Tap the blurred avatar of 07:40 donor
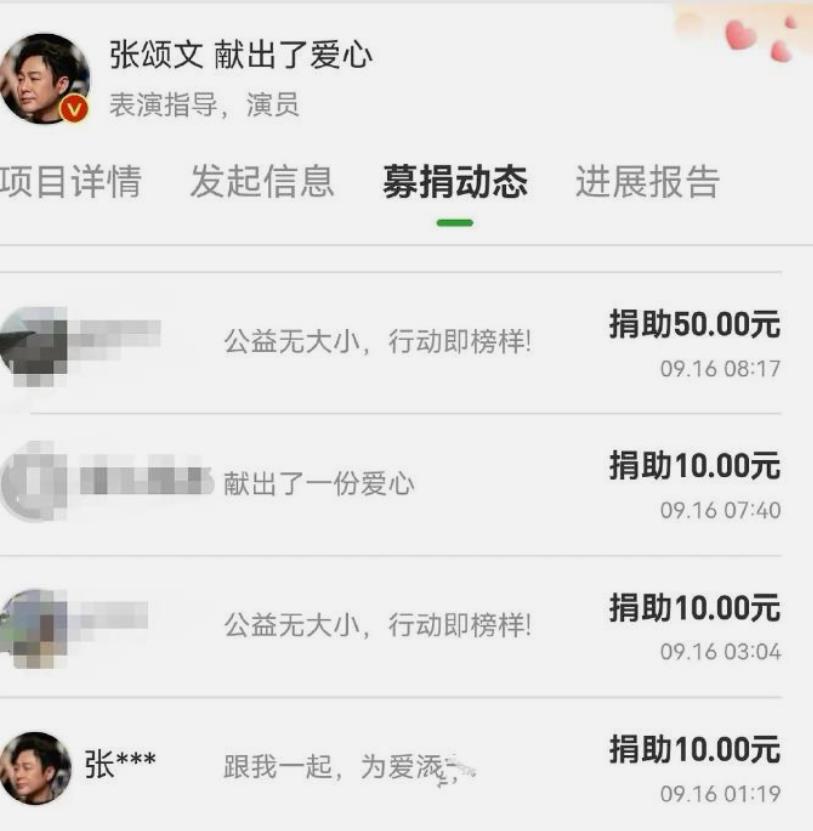Image resolution: width=813 pixels, height=831 pixels. point(34,482)
